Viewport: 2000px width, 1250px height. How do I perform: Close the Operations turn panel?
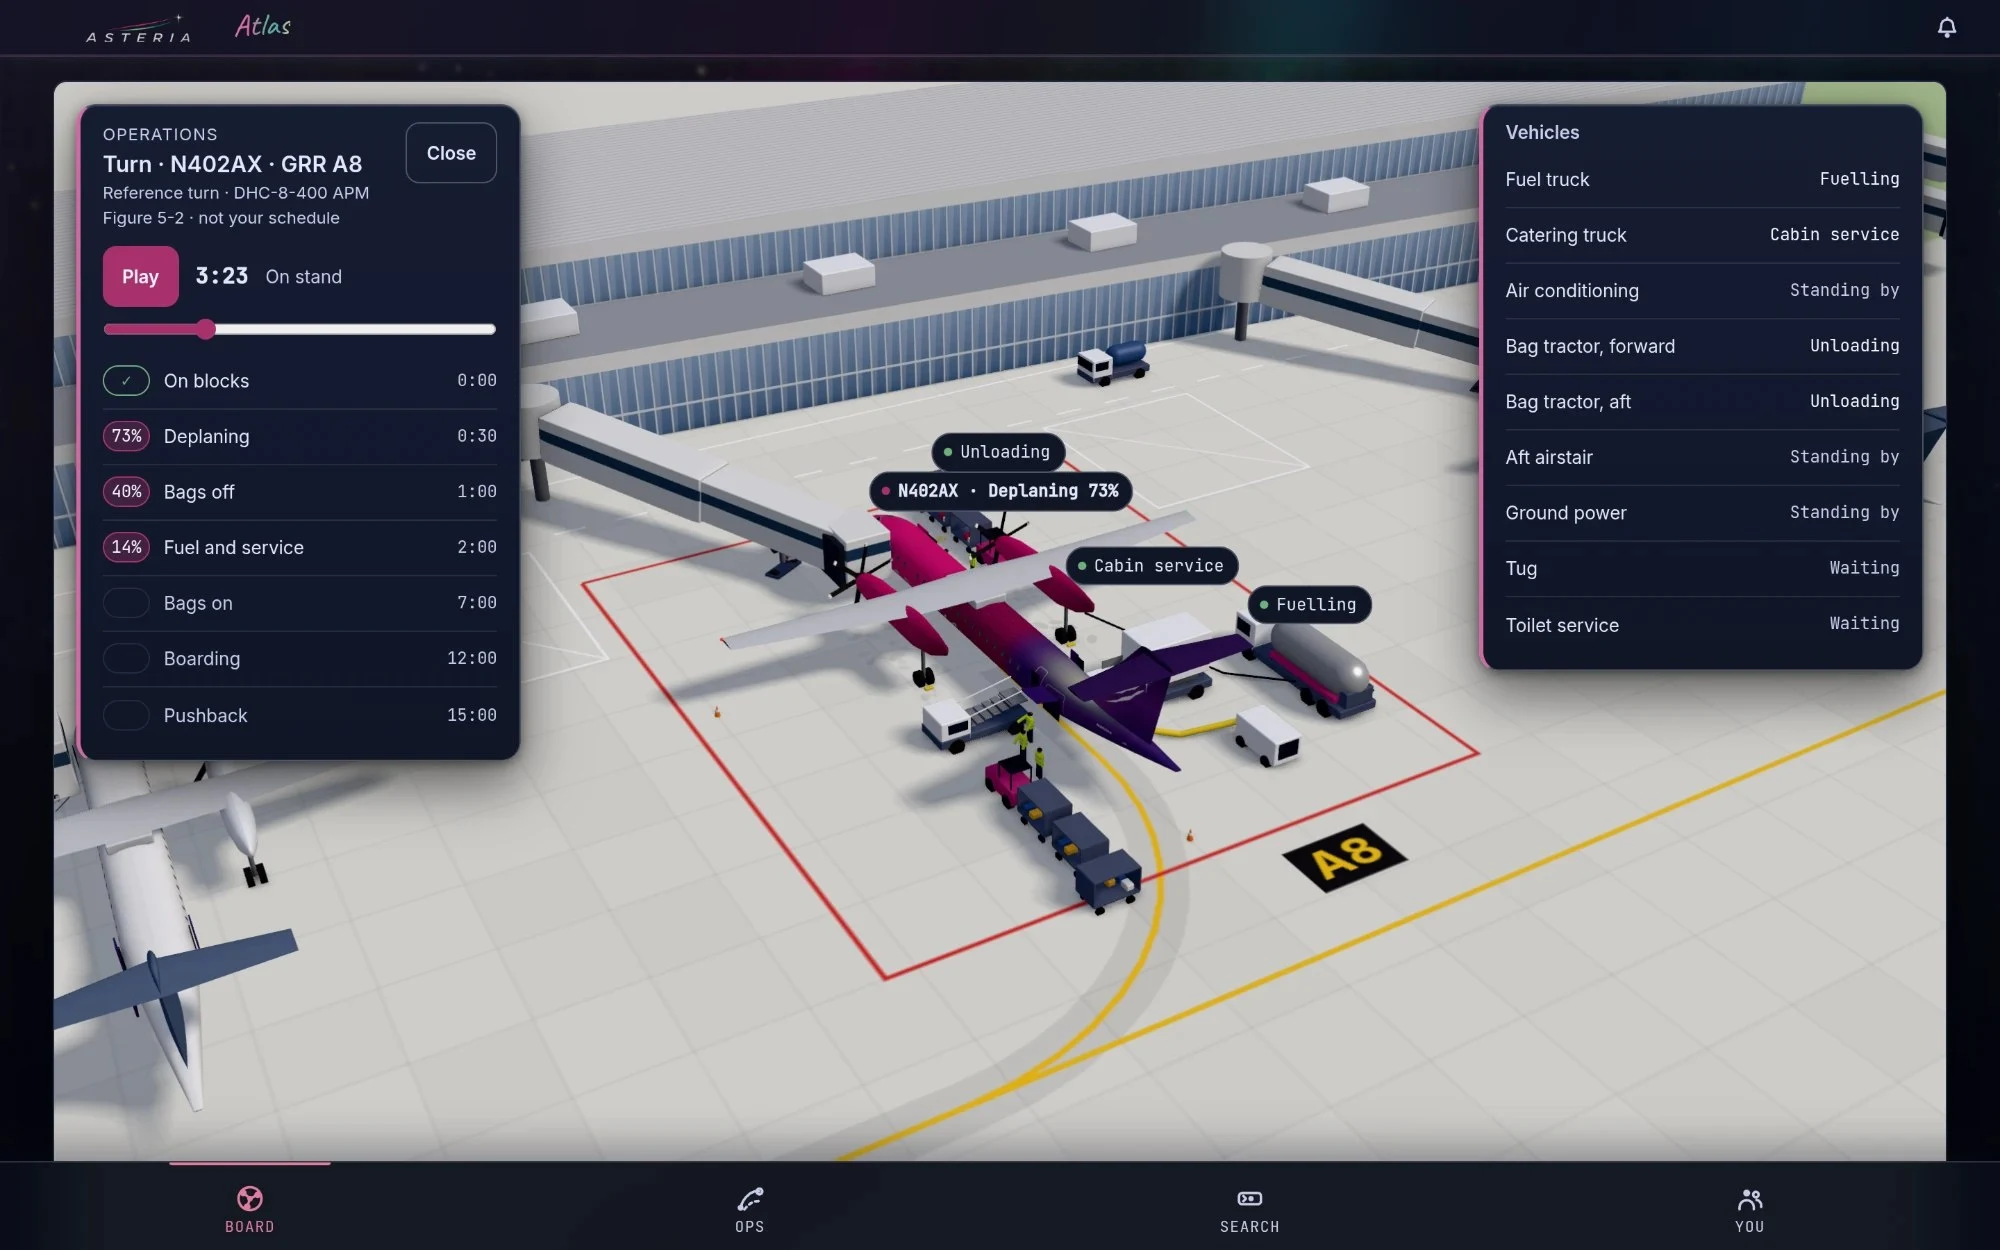(x=451, y=153)
